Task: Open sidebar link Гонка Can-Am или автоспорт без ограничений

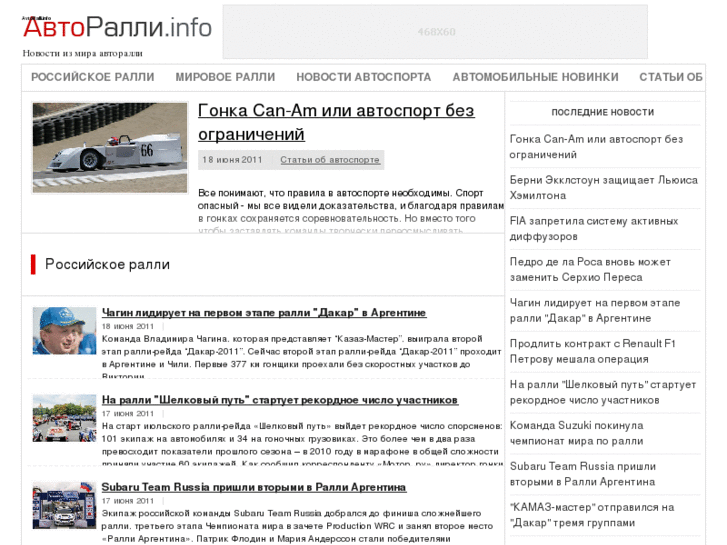Action: (x=596, y=147)
